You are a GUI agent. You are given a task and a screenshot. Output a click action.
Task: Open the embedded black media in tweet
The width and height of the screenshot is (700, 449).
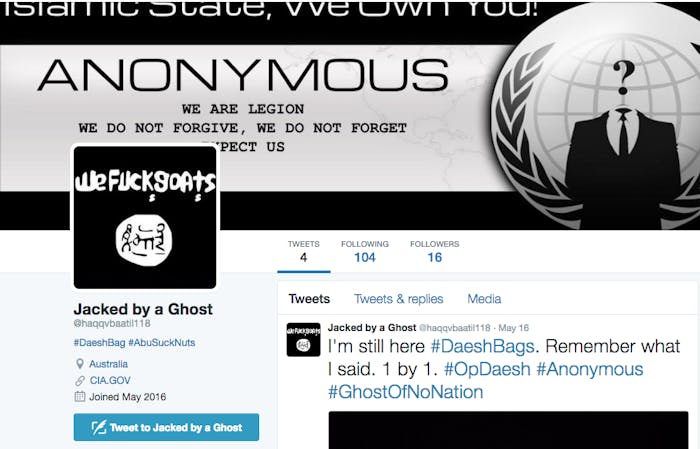click(x=508, y=430)
